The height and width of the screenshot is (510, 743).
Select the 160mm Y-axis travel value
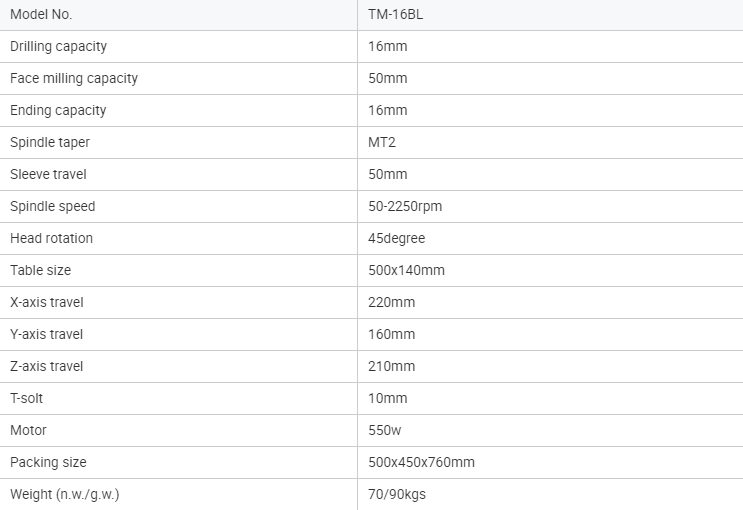pyautogui.click(x=391, y=334)
